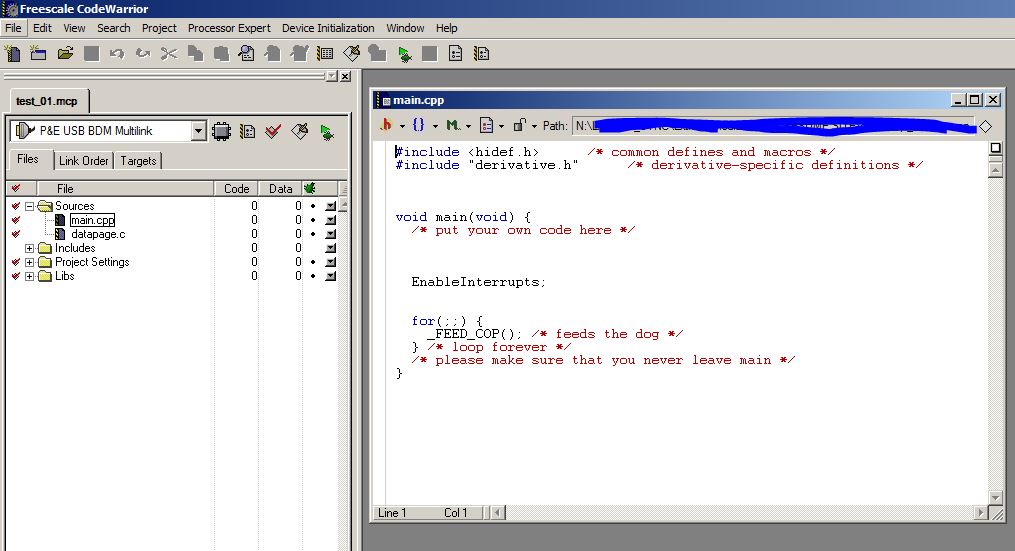Click the Make icon in the main toolbar
1015x551 pixels.
pyautogui.click(x=351, y=54)
